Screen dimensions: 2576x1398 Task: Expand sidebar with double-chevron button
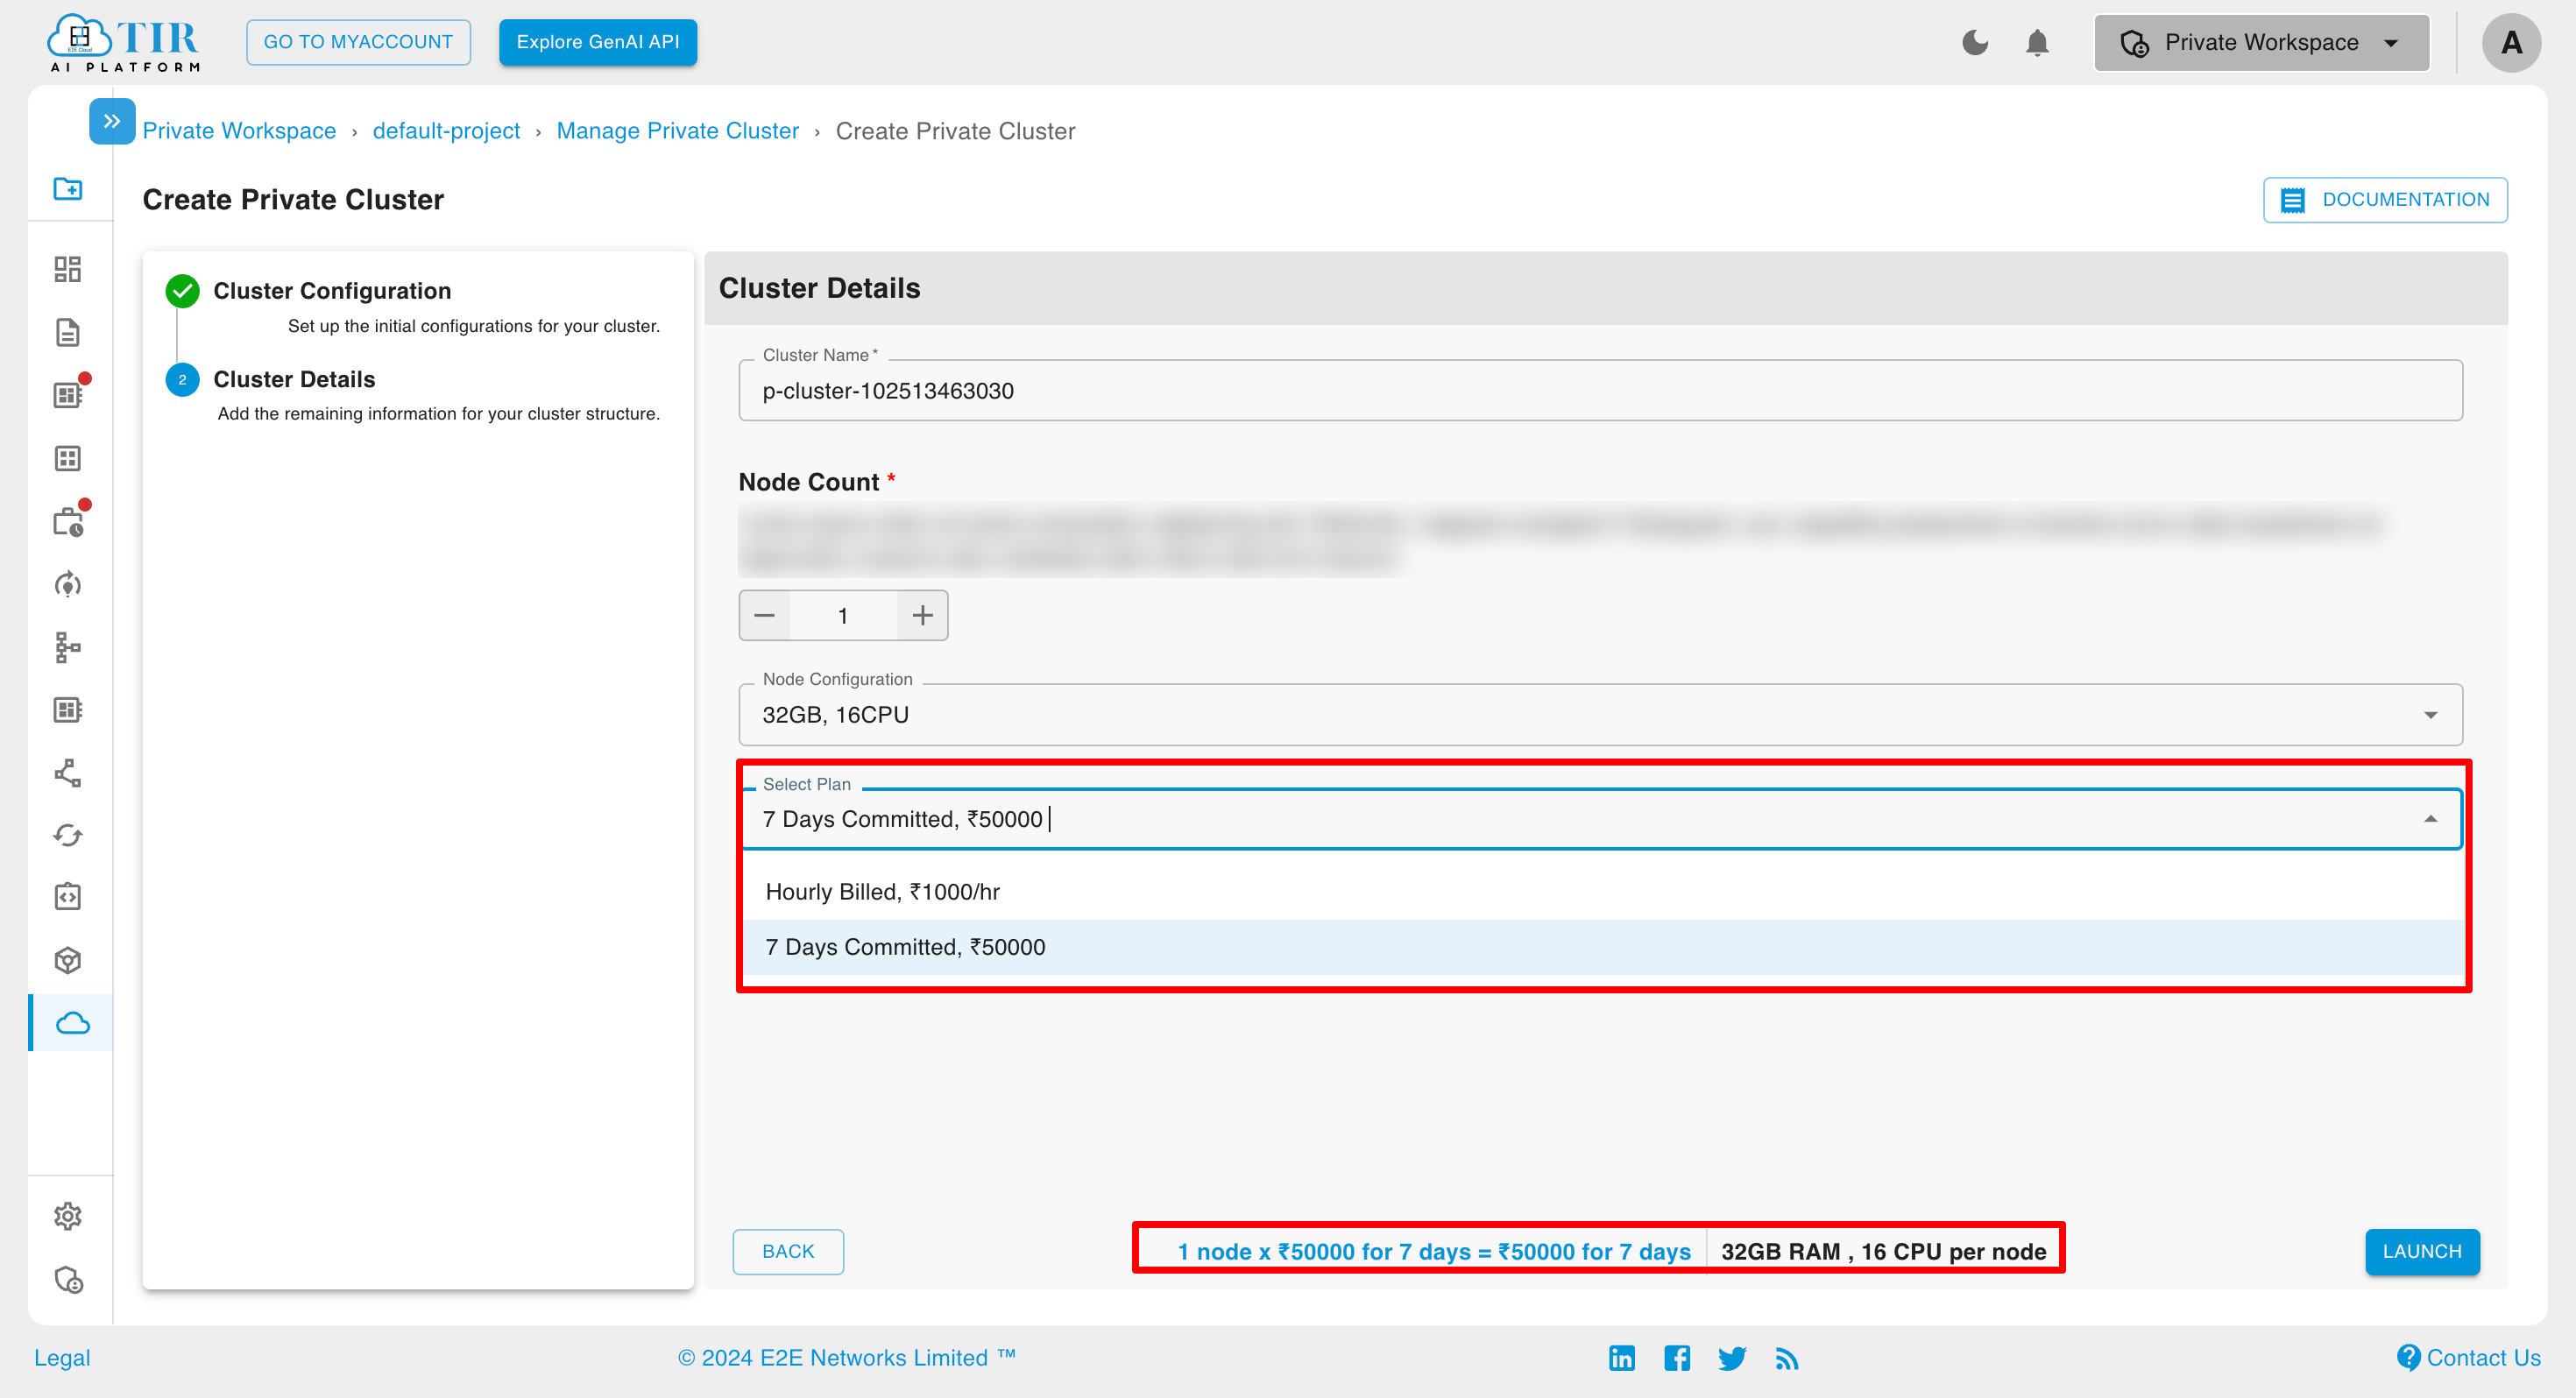coord(112,121)
